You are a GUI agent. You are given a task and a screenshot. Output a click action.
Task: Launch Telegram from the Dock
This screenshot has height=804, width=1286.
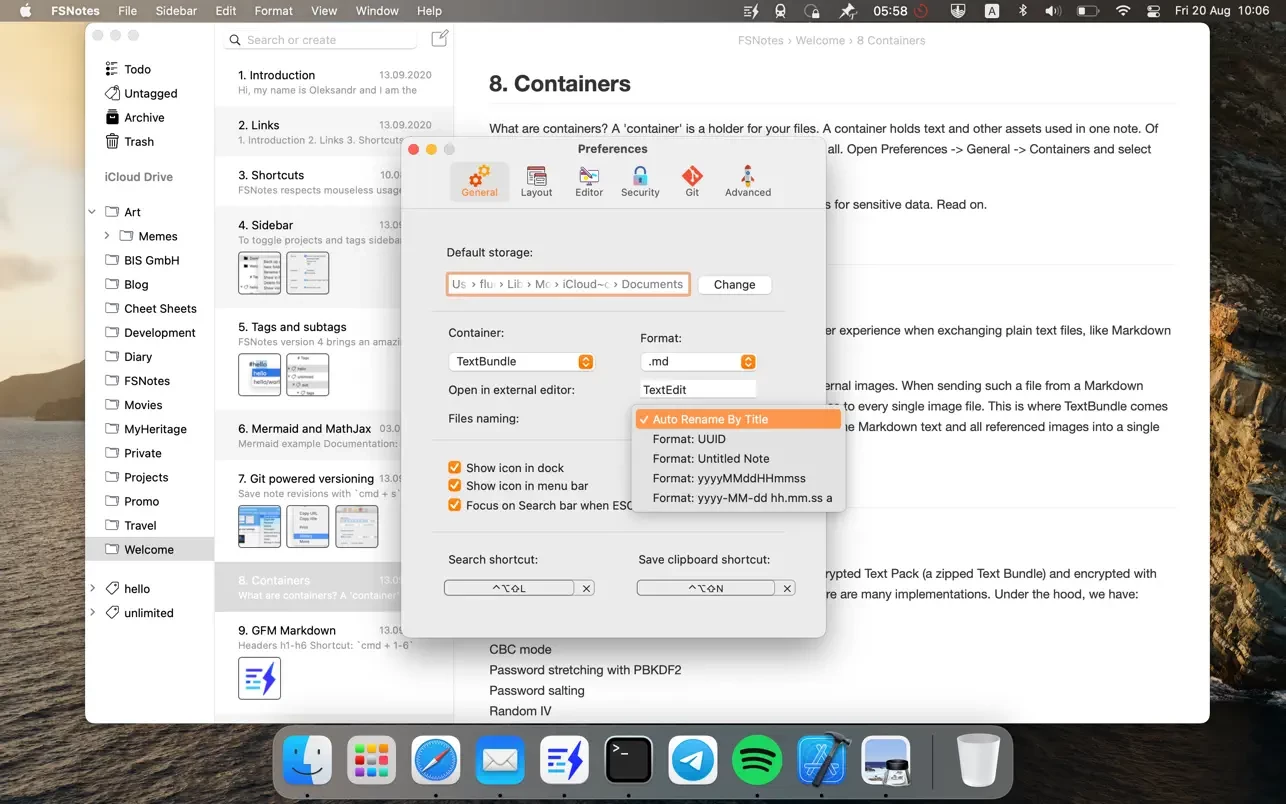click(693, 760)
